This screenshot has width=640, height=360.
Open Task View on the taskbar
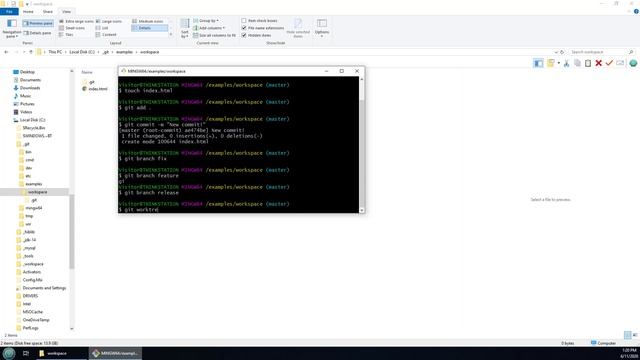click(26, 353)
